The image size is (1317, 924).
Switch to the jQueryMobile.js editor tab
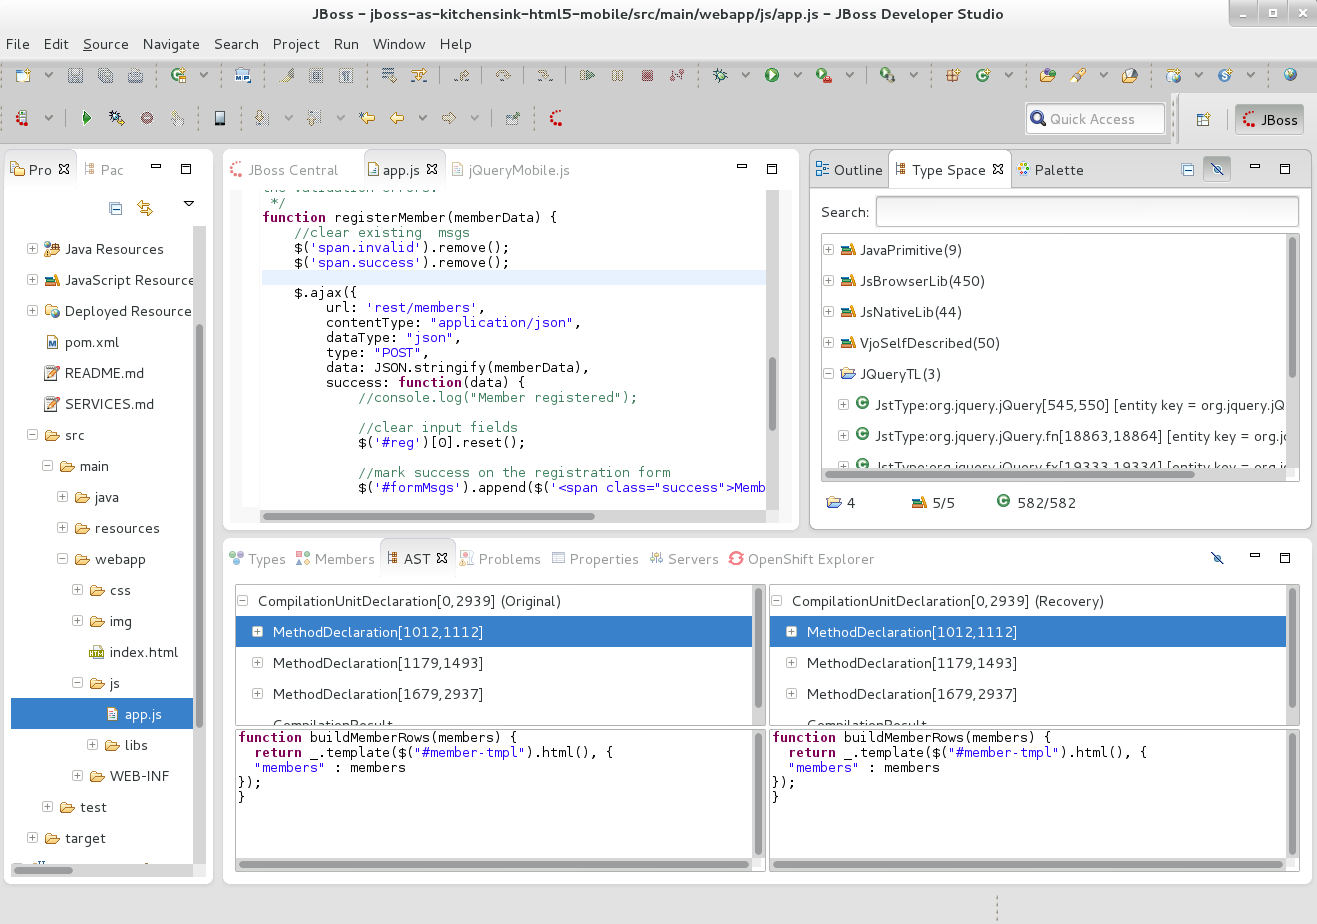[510, 170]
